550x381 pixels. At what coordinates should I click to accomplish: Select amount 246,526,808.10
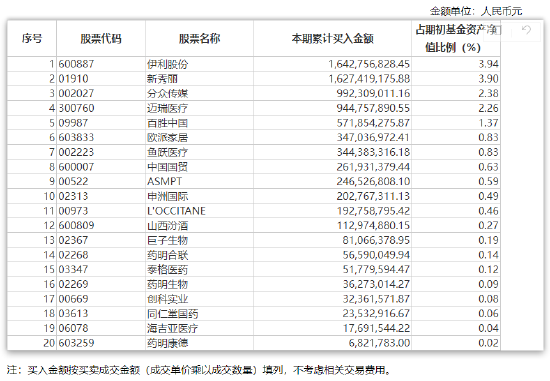pyautogui.click(x=373, y=181)
